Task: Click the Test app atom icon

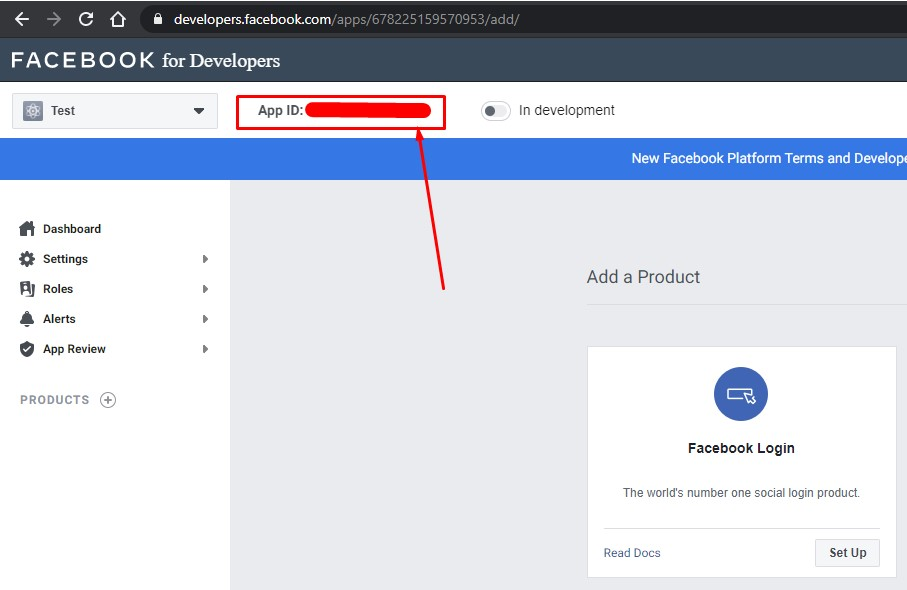Action: (33, 110)
